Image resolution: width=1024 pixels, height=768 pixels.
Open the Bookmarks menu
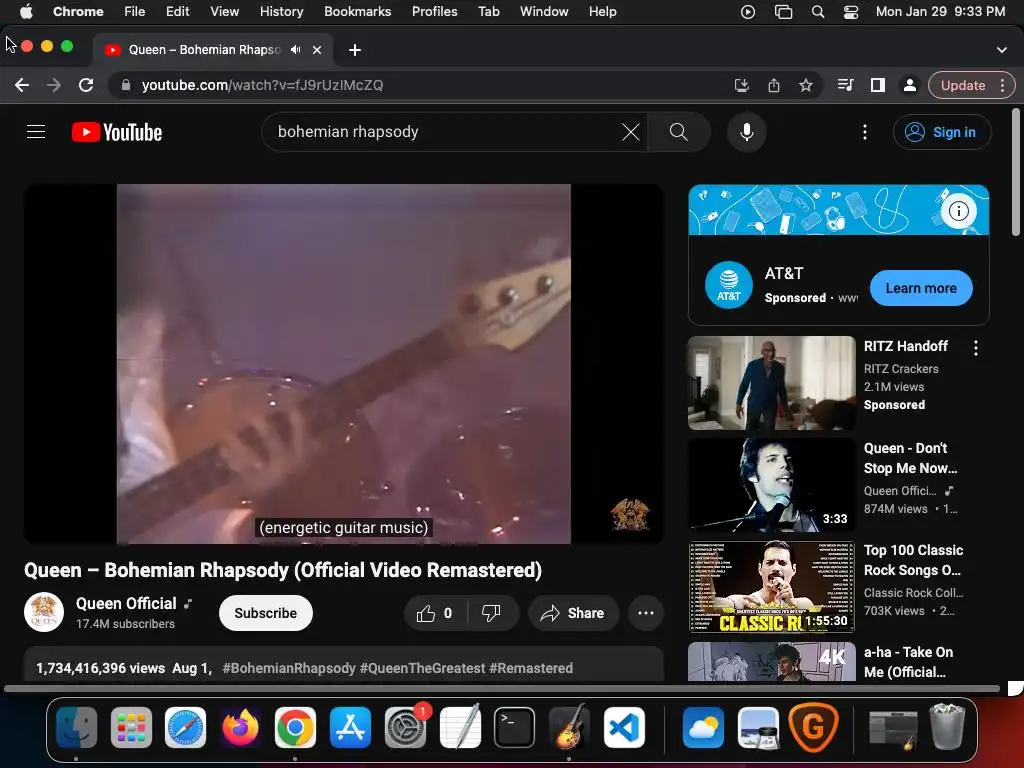[357, 11]
